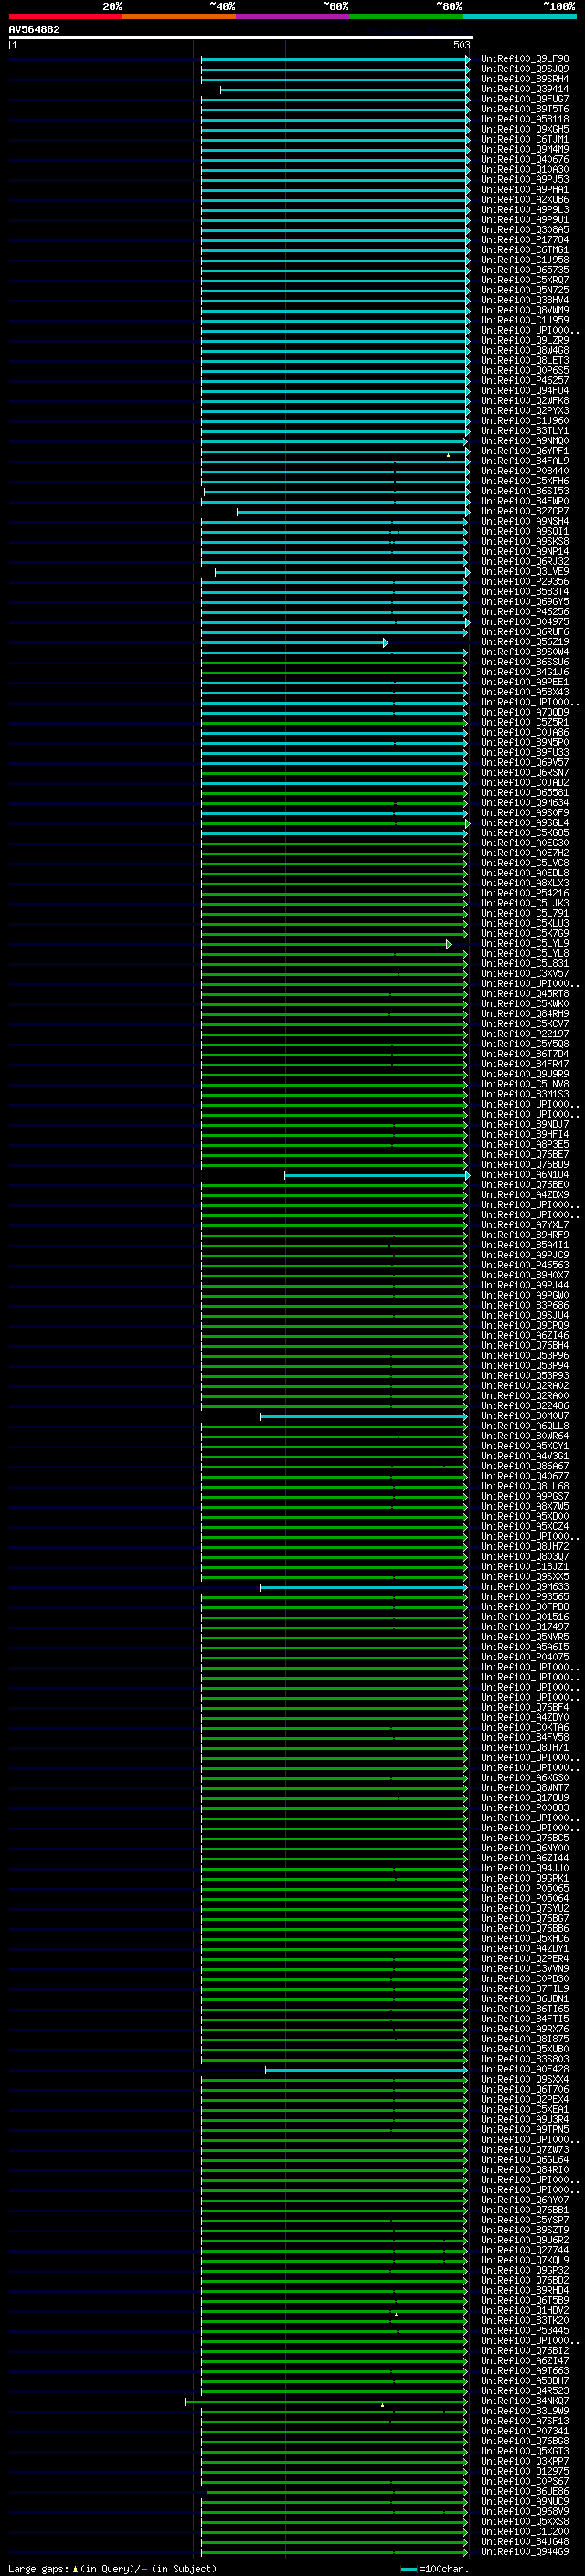Select the UniRef100_Q56Z19 label
Screen dimensions: 585x2576
(525, 642)
